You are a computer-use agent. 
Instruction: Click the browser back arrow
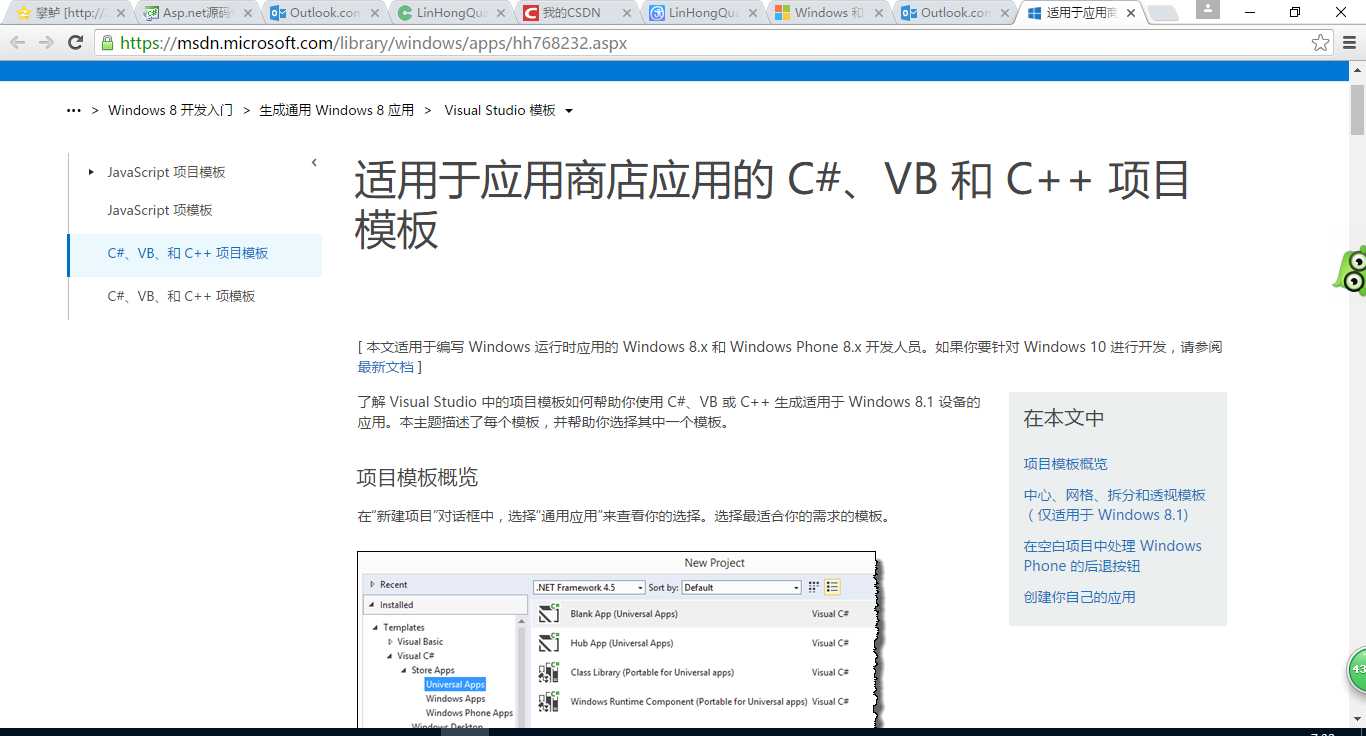click(19, 43)
